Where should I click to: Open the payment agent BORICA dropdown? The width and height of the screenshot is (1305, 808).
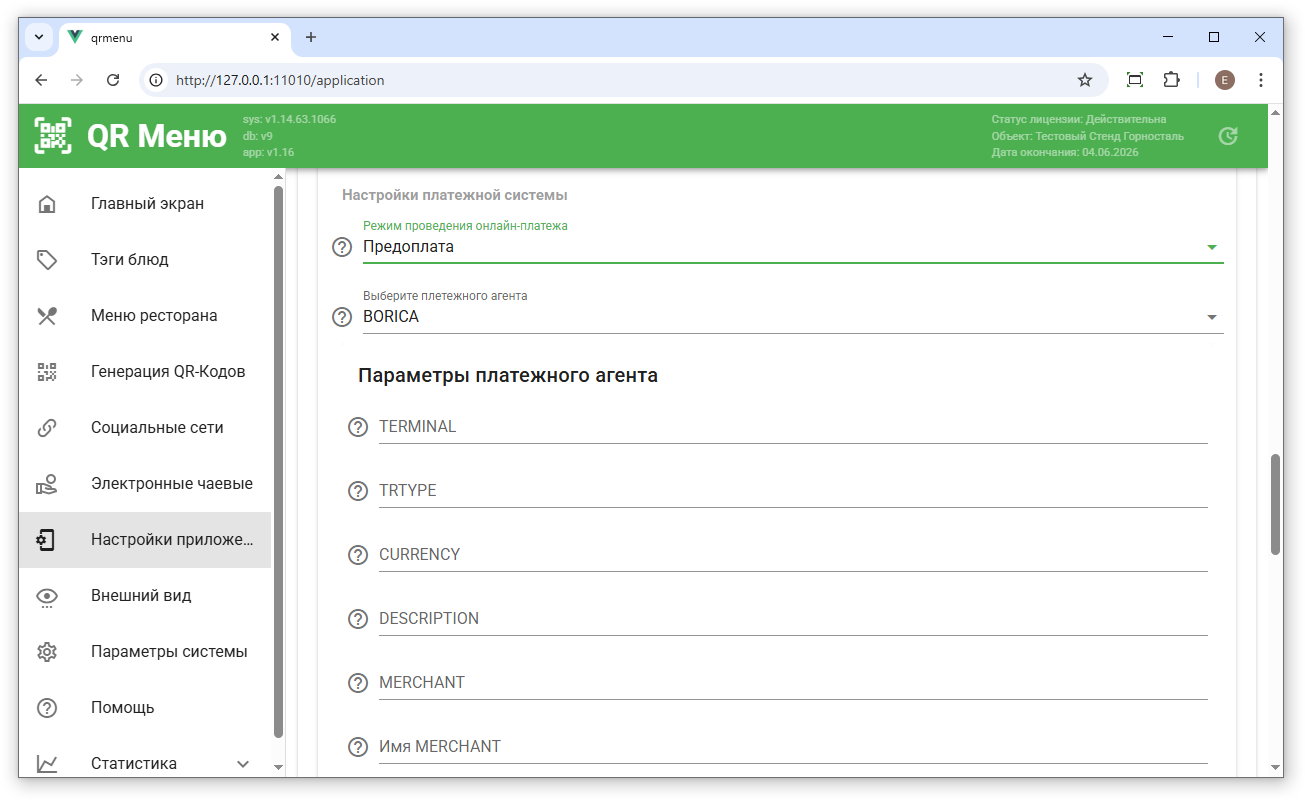click(790, 317)
